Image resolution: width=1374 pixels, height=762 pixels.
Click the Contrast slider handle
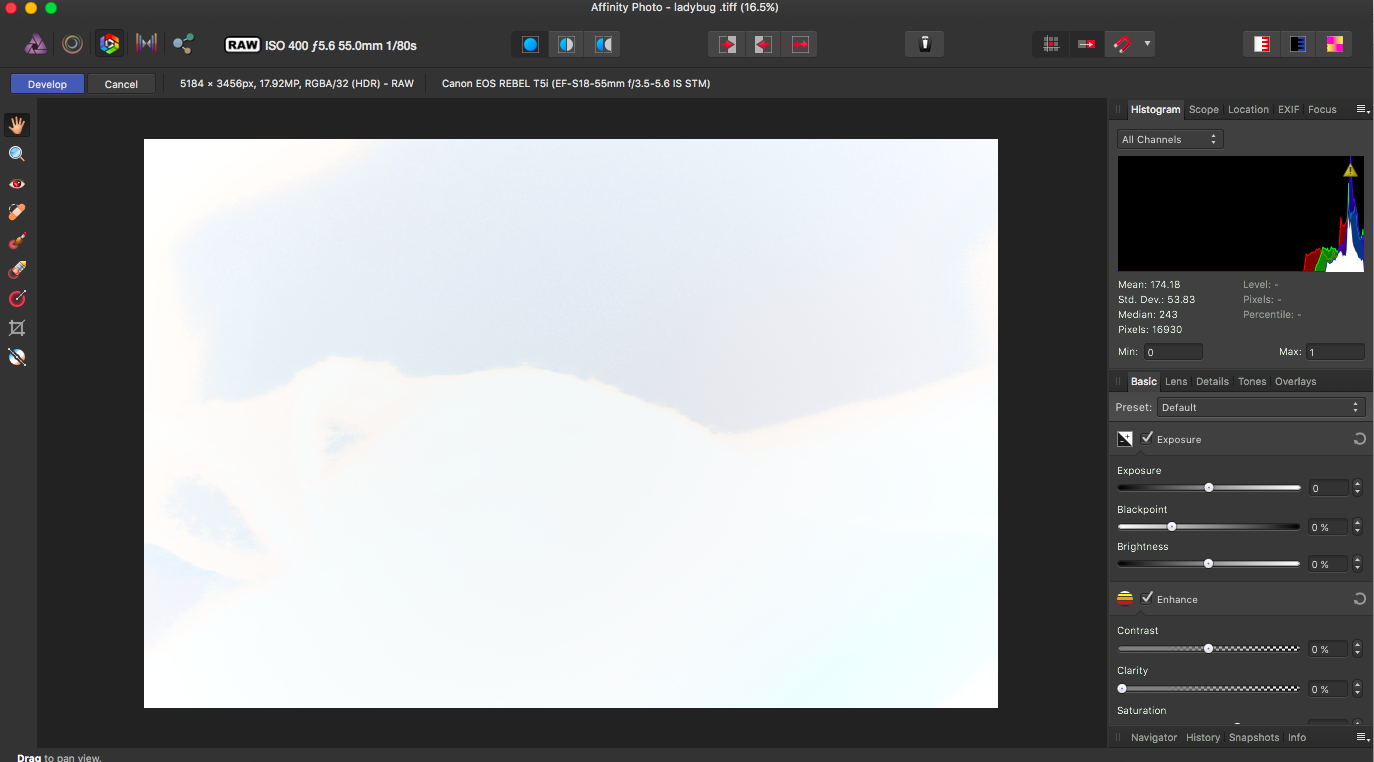pos(1209,648)
